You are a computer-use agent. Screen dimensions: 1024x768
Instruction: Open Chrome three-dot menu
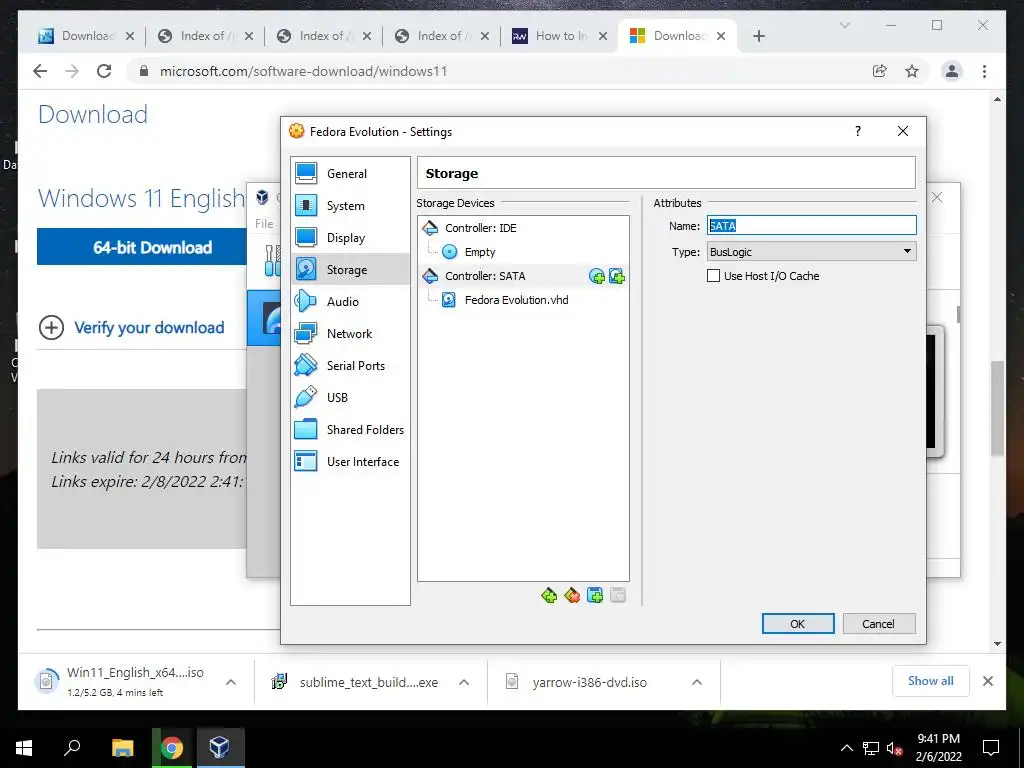pos(984,71)
